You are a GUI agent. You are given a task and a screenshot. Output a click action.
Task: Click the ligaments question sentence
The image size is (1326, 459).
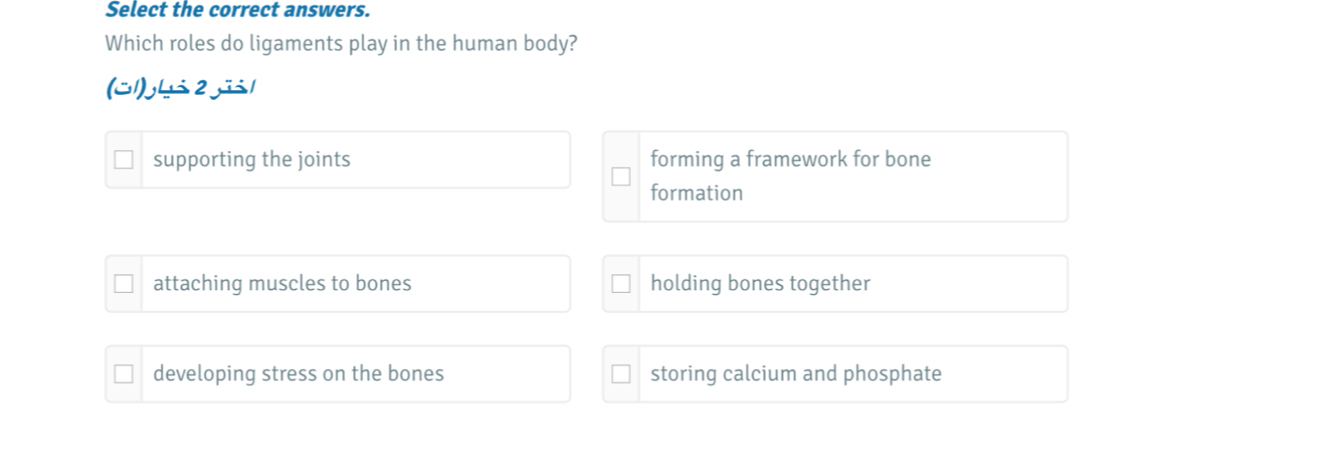(341, 45)
